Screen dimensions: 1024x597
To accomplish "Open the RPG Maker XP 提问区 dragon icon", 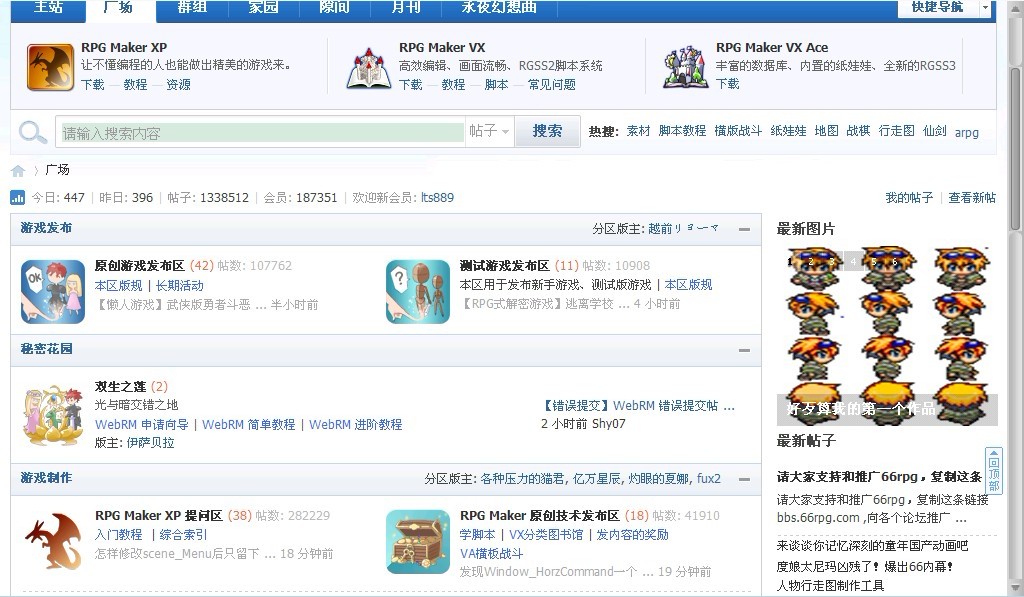I will coord(53,541).
